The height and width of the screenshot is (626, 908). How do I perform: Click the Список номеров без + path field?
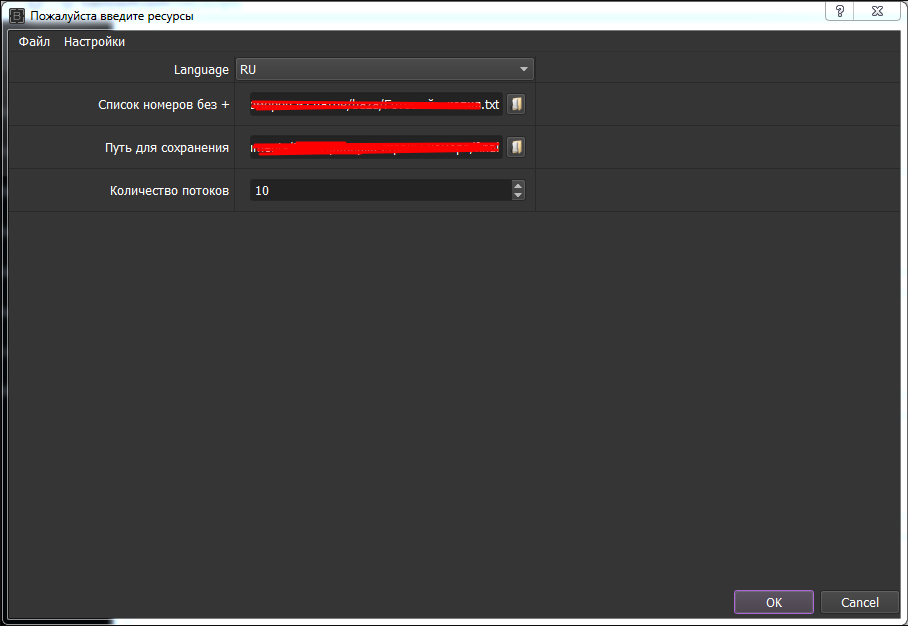click(376, 104)
